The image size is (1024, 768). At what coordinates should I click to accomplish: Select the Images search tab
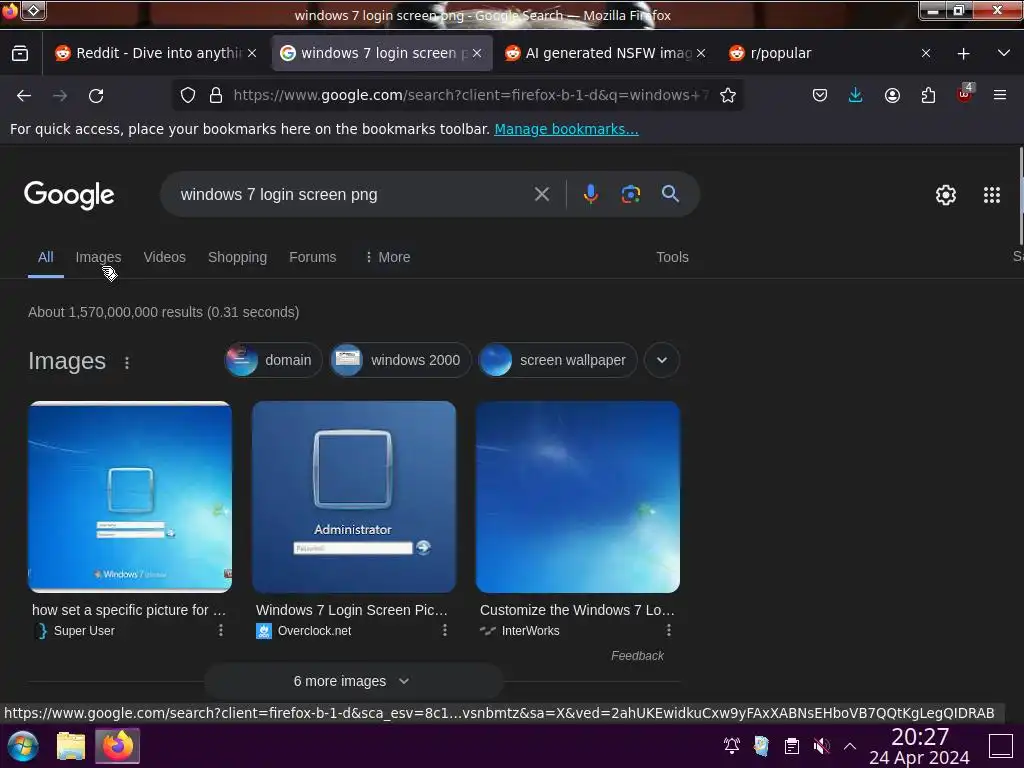tap(98, 257)
